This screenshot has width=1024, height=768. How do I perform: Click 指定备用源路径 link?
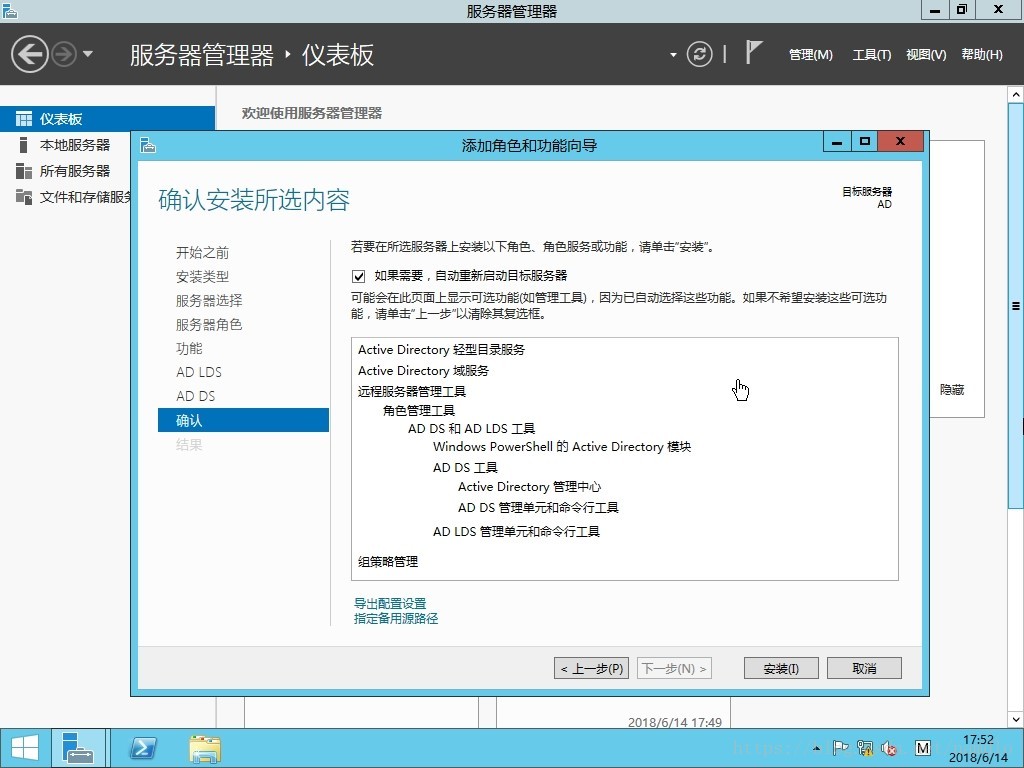tap(396, 618)
